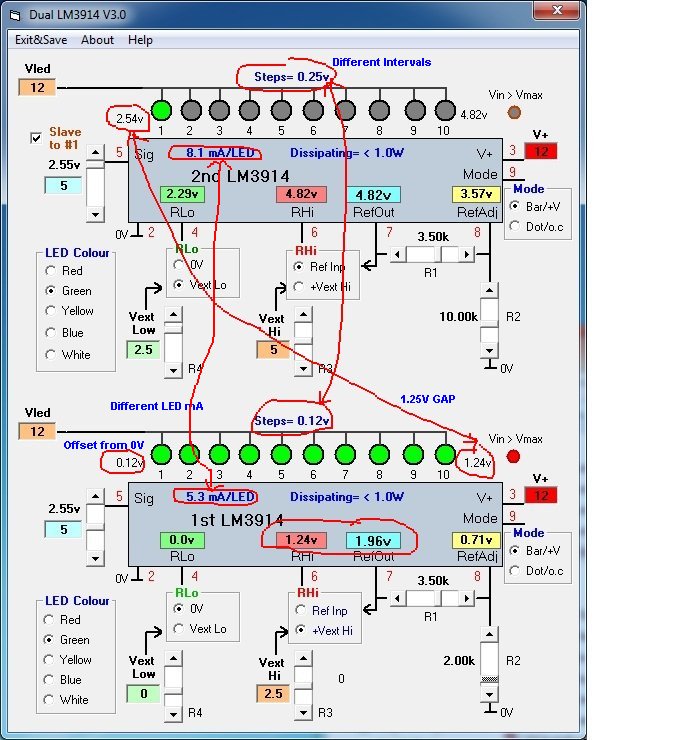This screenshot has height=740, width=676.
Task: Choose RHi Ref Inp option on 1st LM3914
Action: pos(300,610)
